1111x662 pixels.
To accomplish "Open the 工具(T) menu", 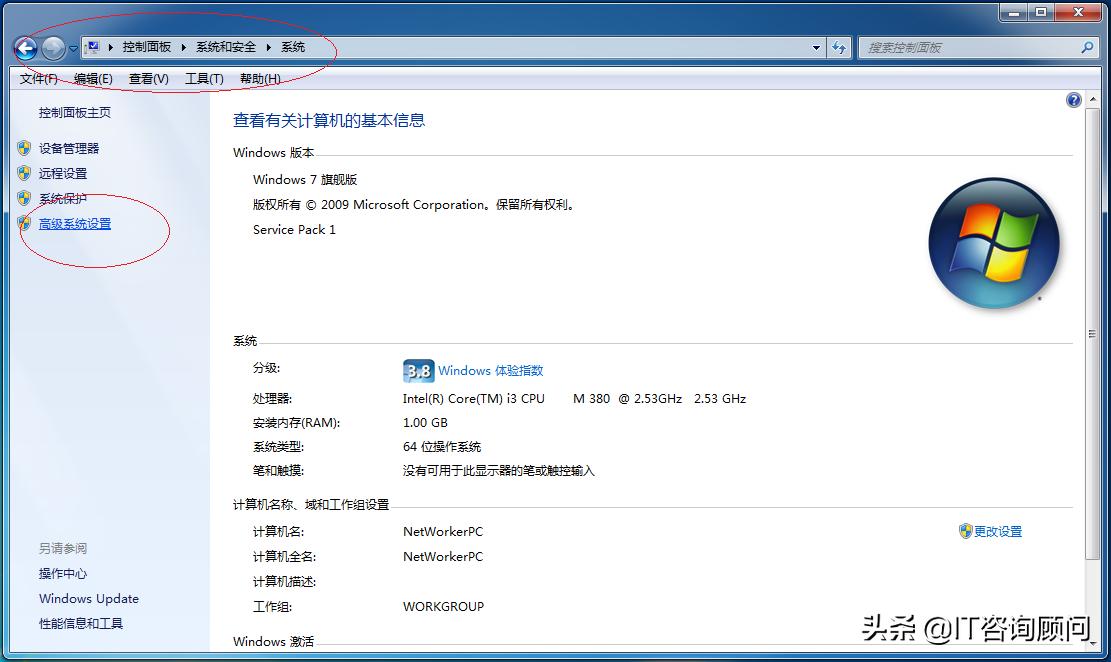I will [204, 78].
